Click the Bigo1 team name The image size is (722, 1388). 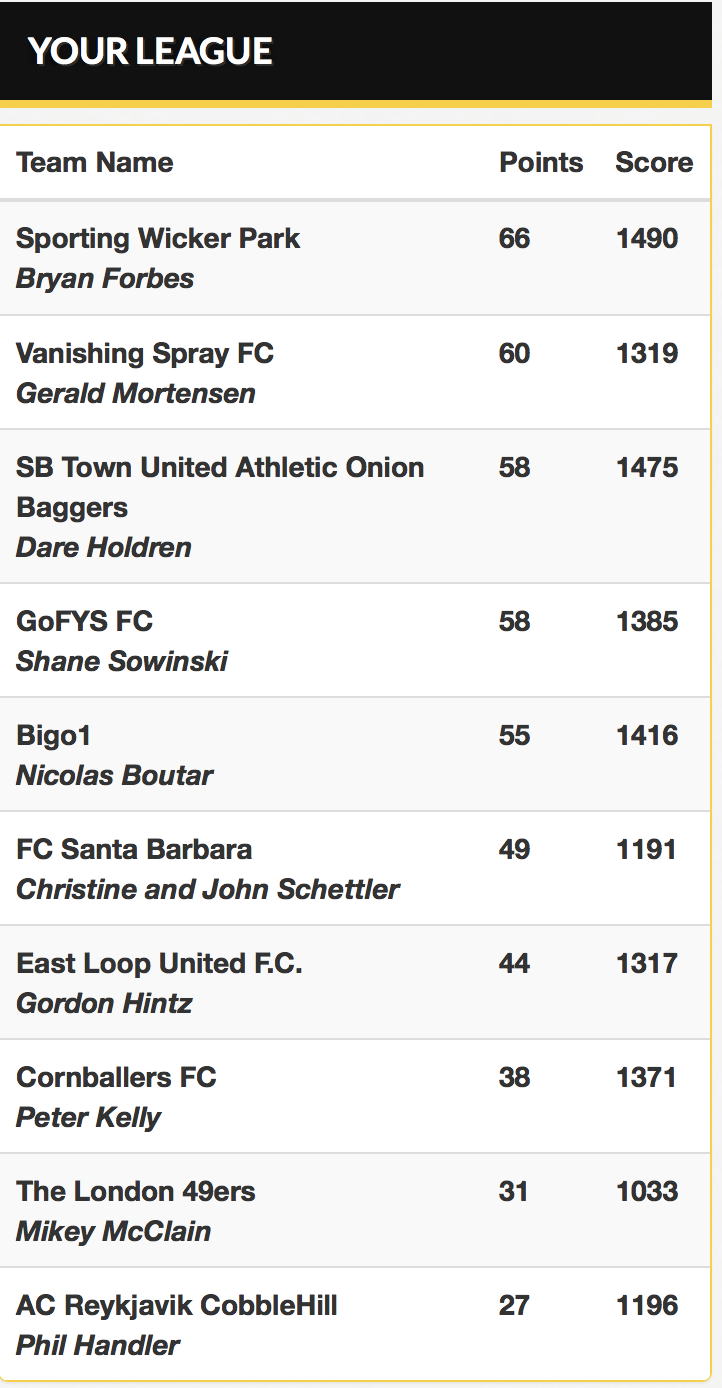[x=54, y=735]
